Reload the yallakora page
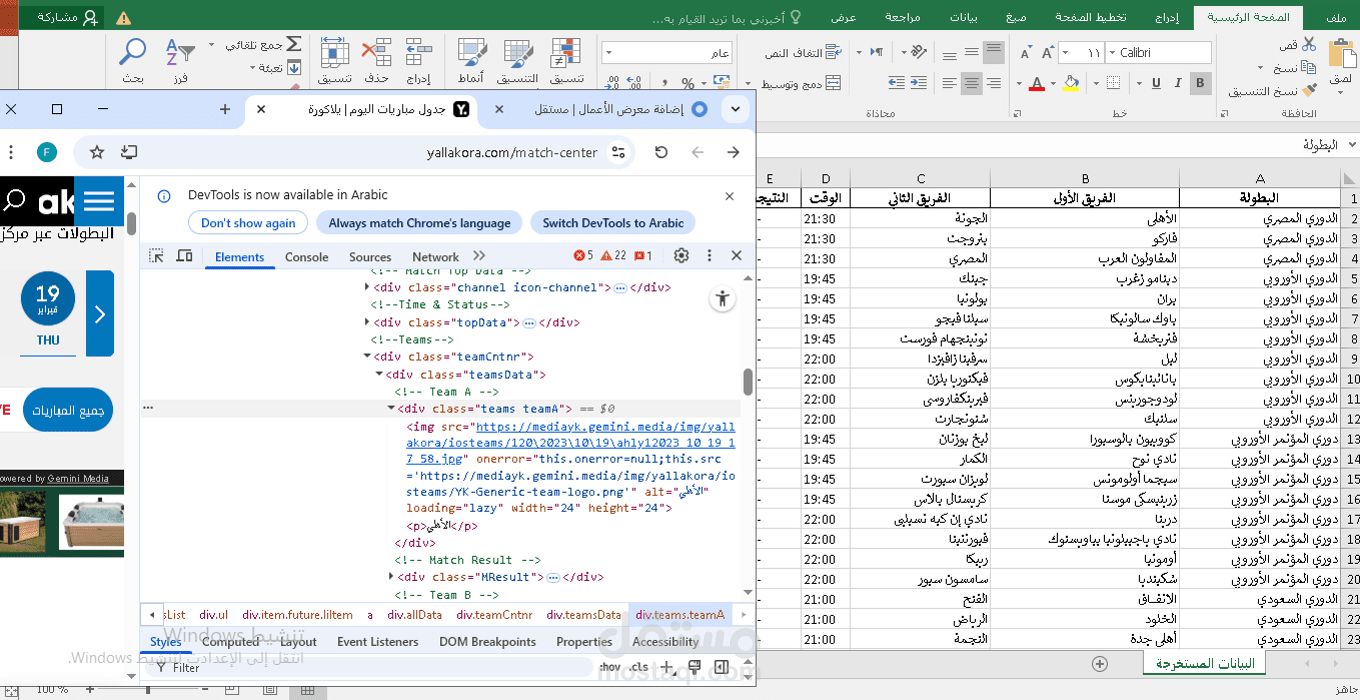The image size is (1360, 700). (x=661, y=152)
